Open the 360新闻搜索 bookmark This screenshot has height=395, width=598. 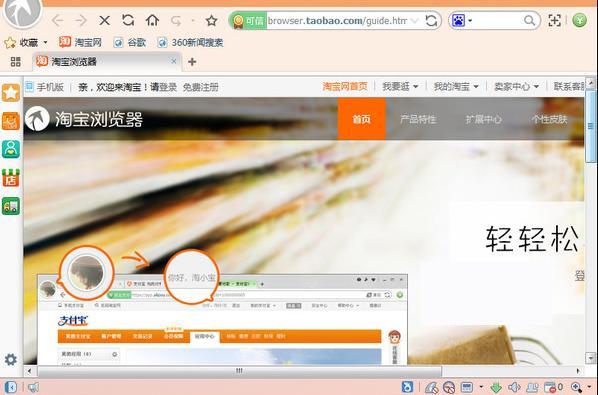coord(190,42)
